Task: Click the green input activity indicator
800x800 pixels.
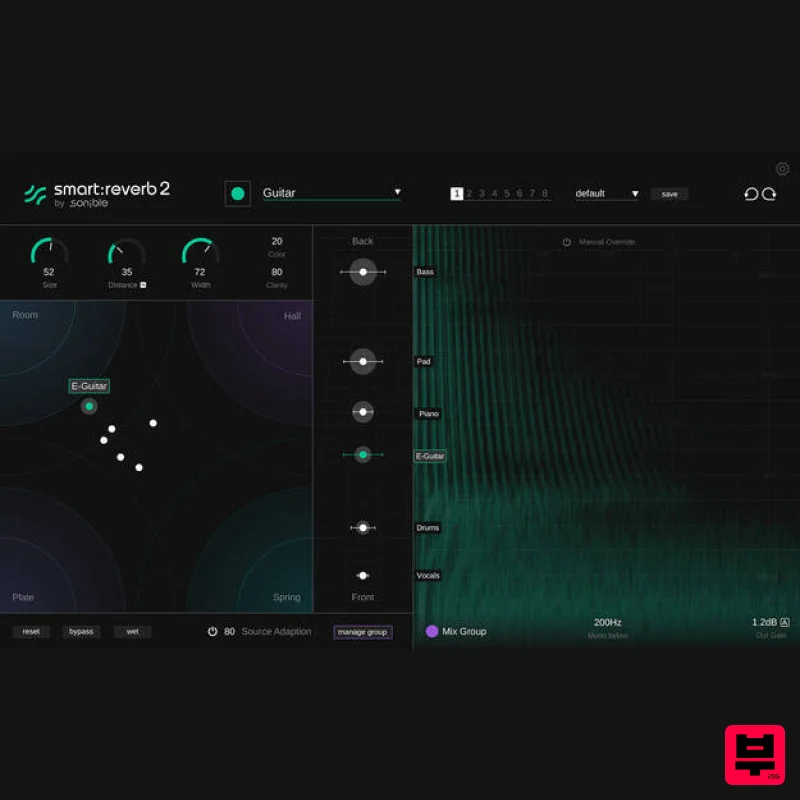Action: click(237, 192)
